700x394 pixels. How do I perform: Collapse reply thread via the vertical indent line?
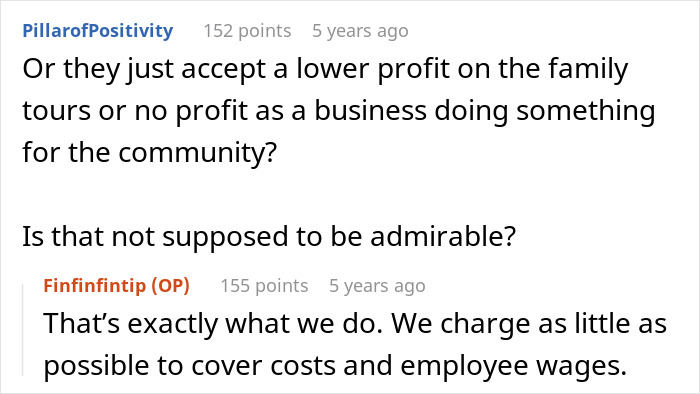[23, 329]
